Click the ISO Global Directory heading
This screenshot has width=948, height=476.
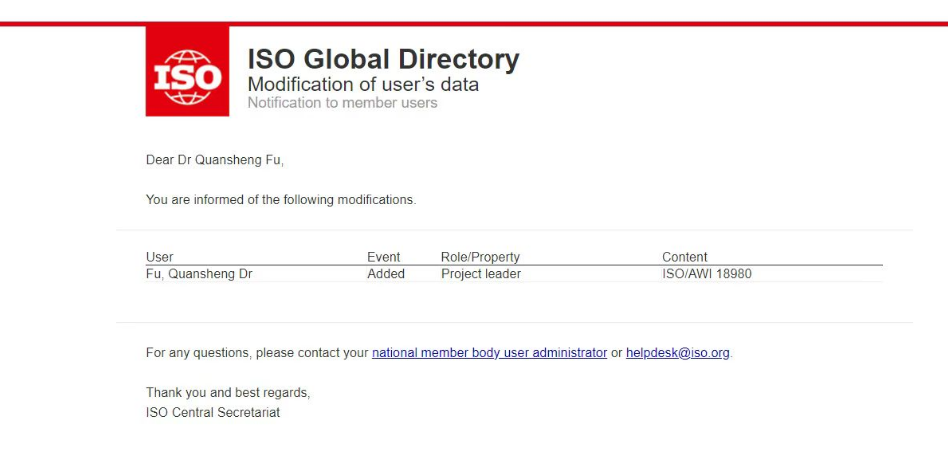pyautogui.click(x=383, y=59)
